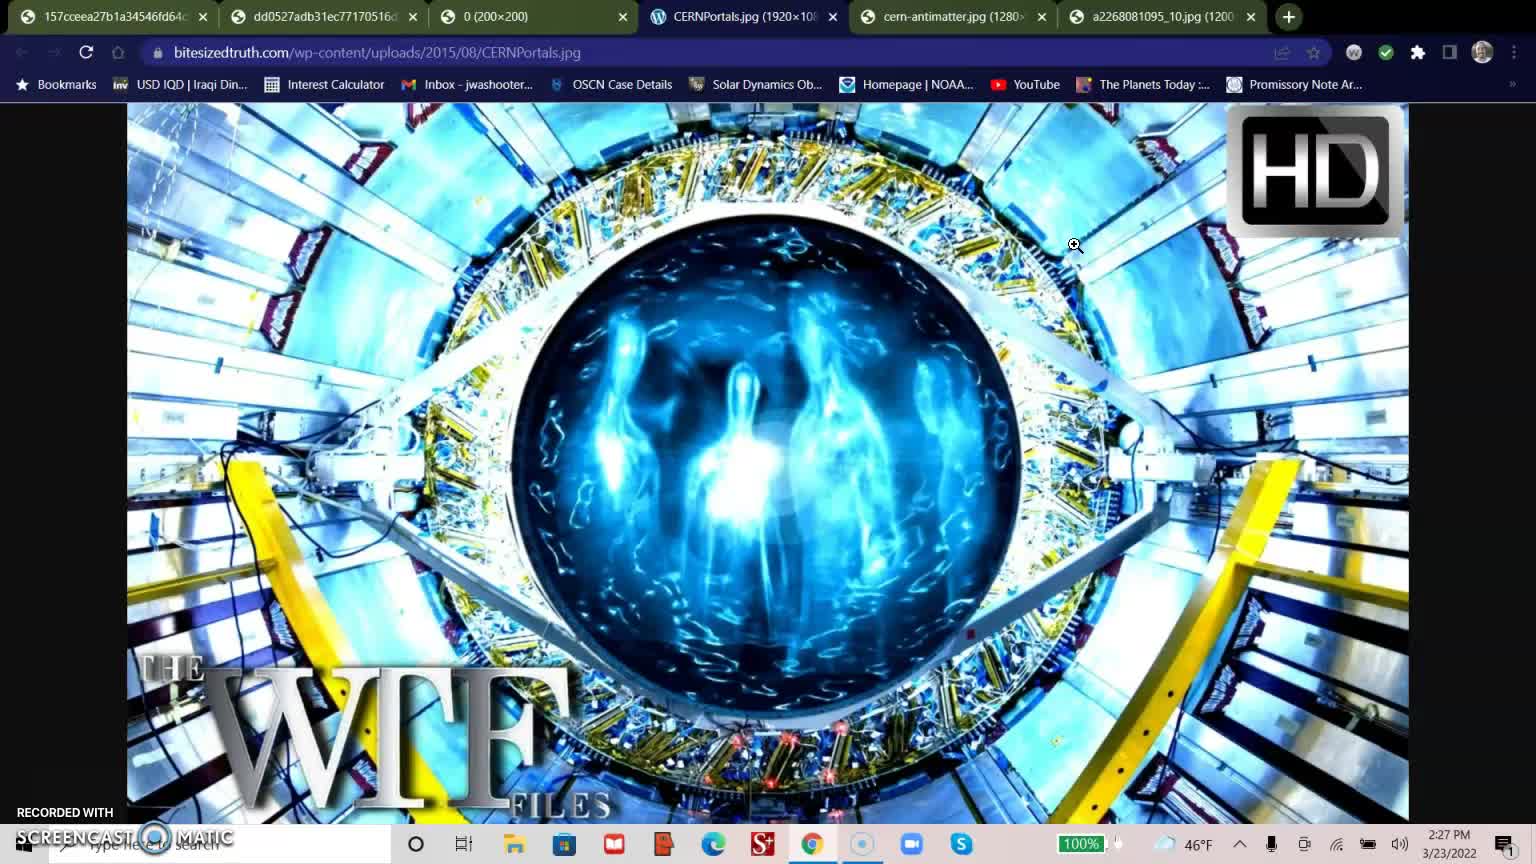Open the Screencast-O-Matic recorder taskbar icon
This screenshot has height=864, width=1536.
pos(862,844)
